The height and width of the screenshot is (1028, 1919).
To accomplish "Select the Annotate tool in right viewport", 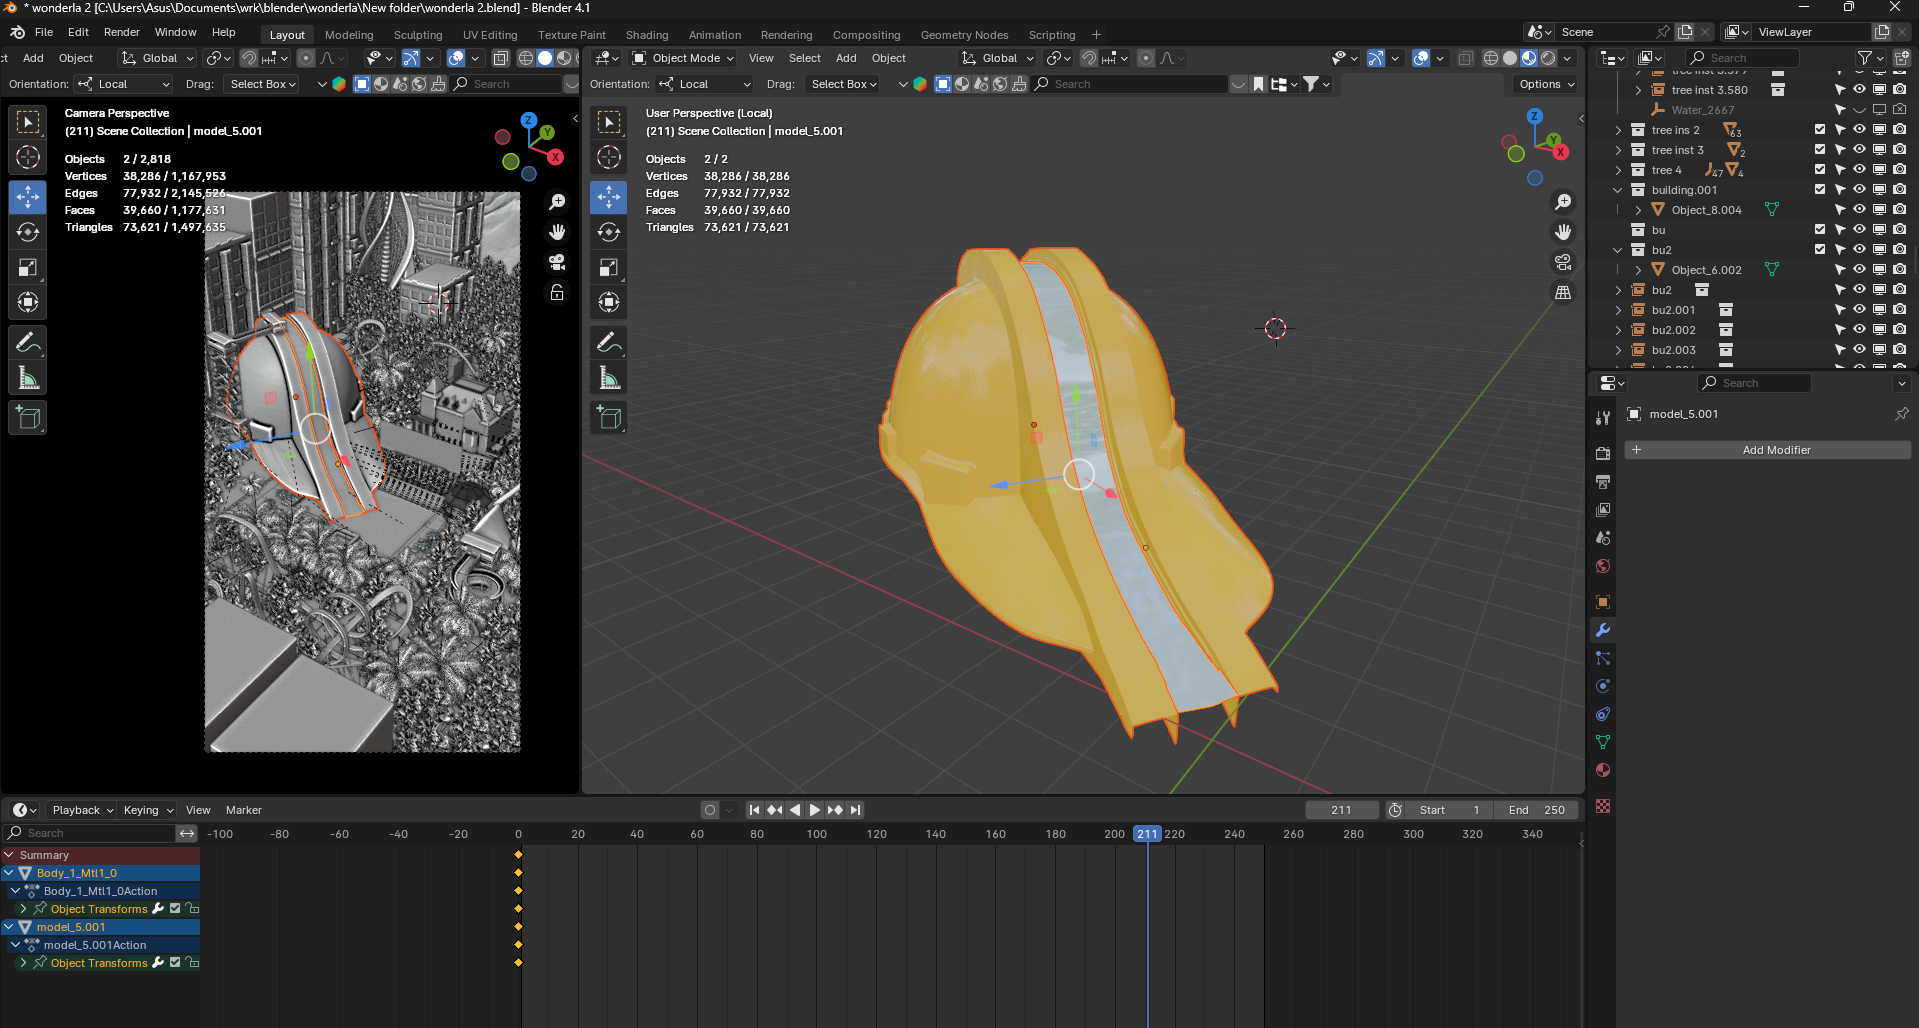I will click(609, 342).
